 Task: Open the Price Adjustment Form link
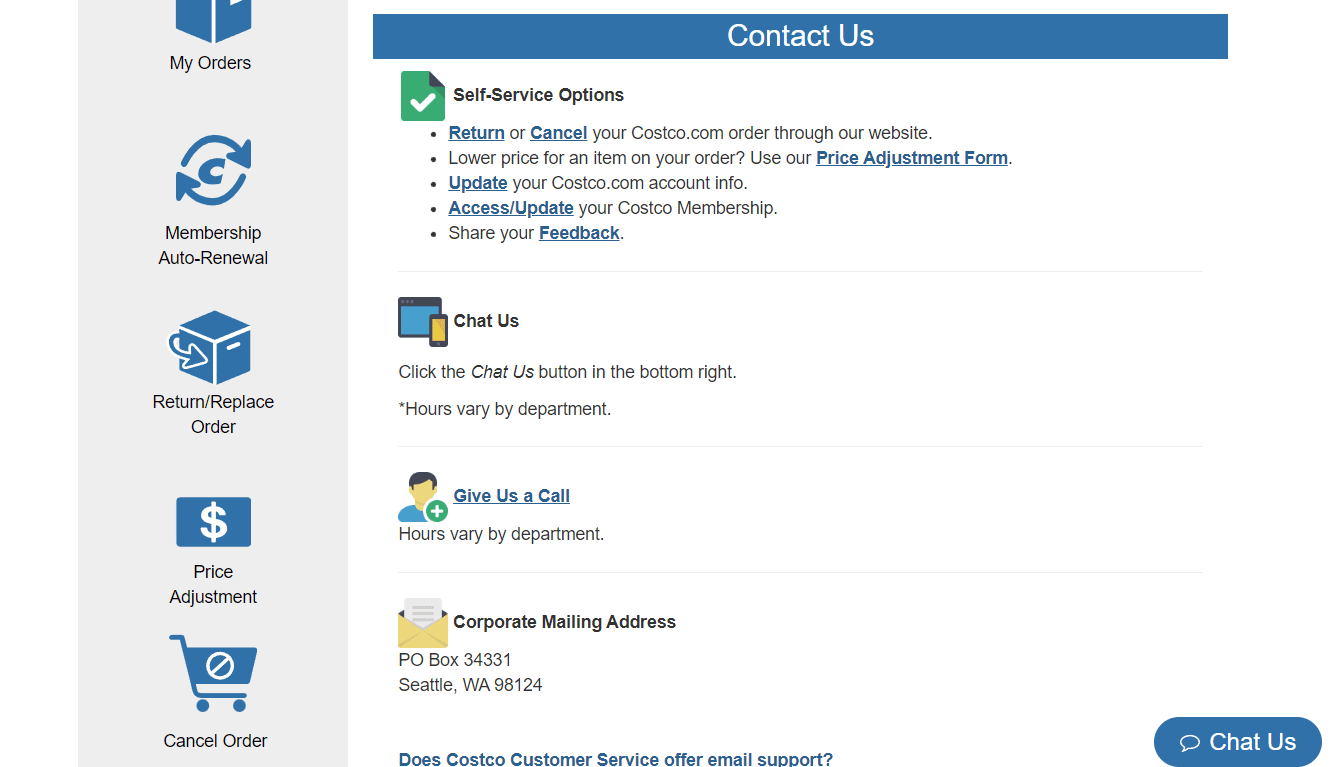912,158
